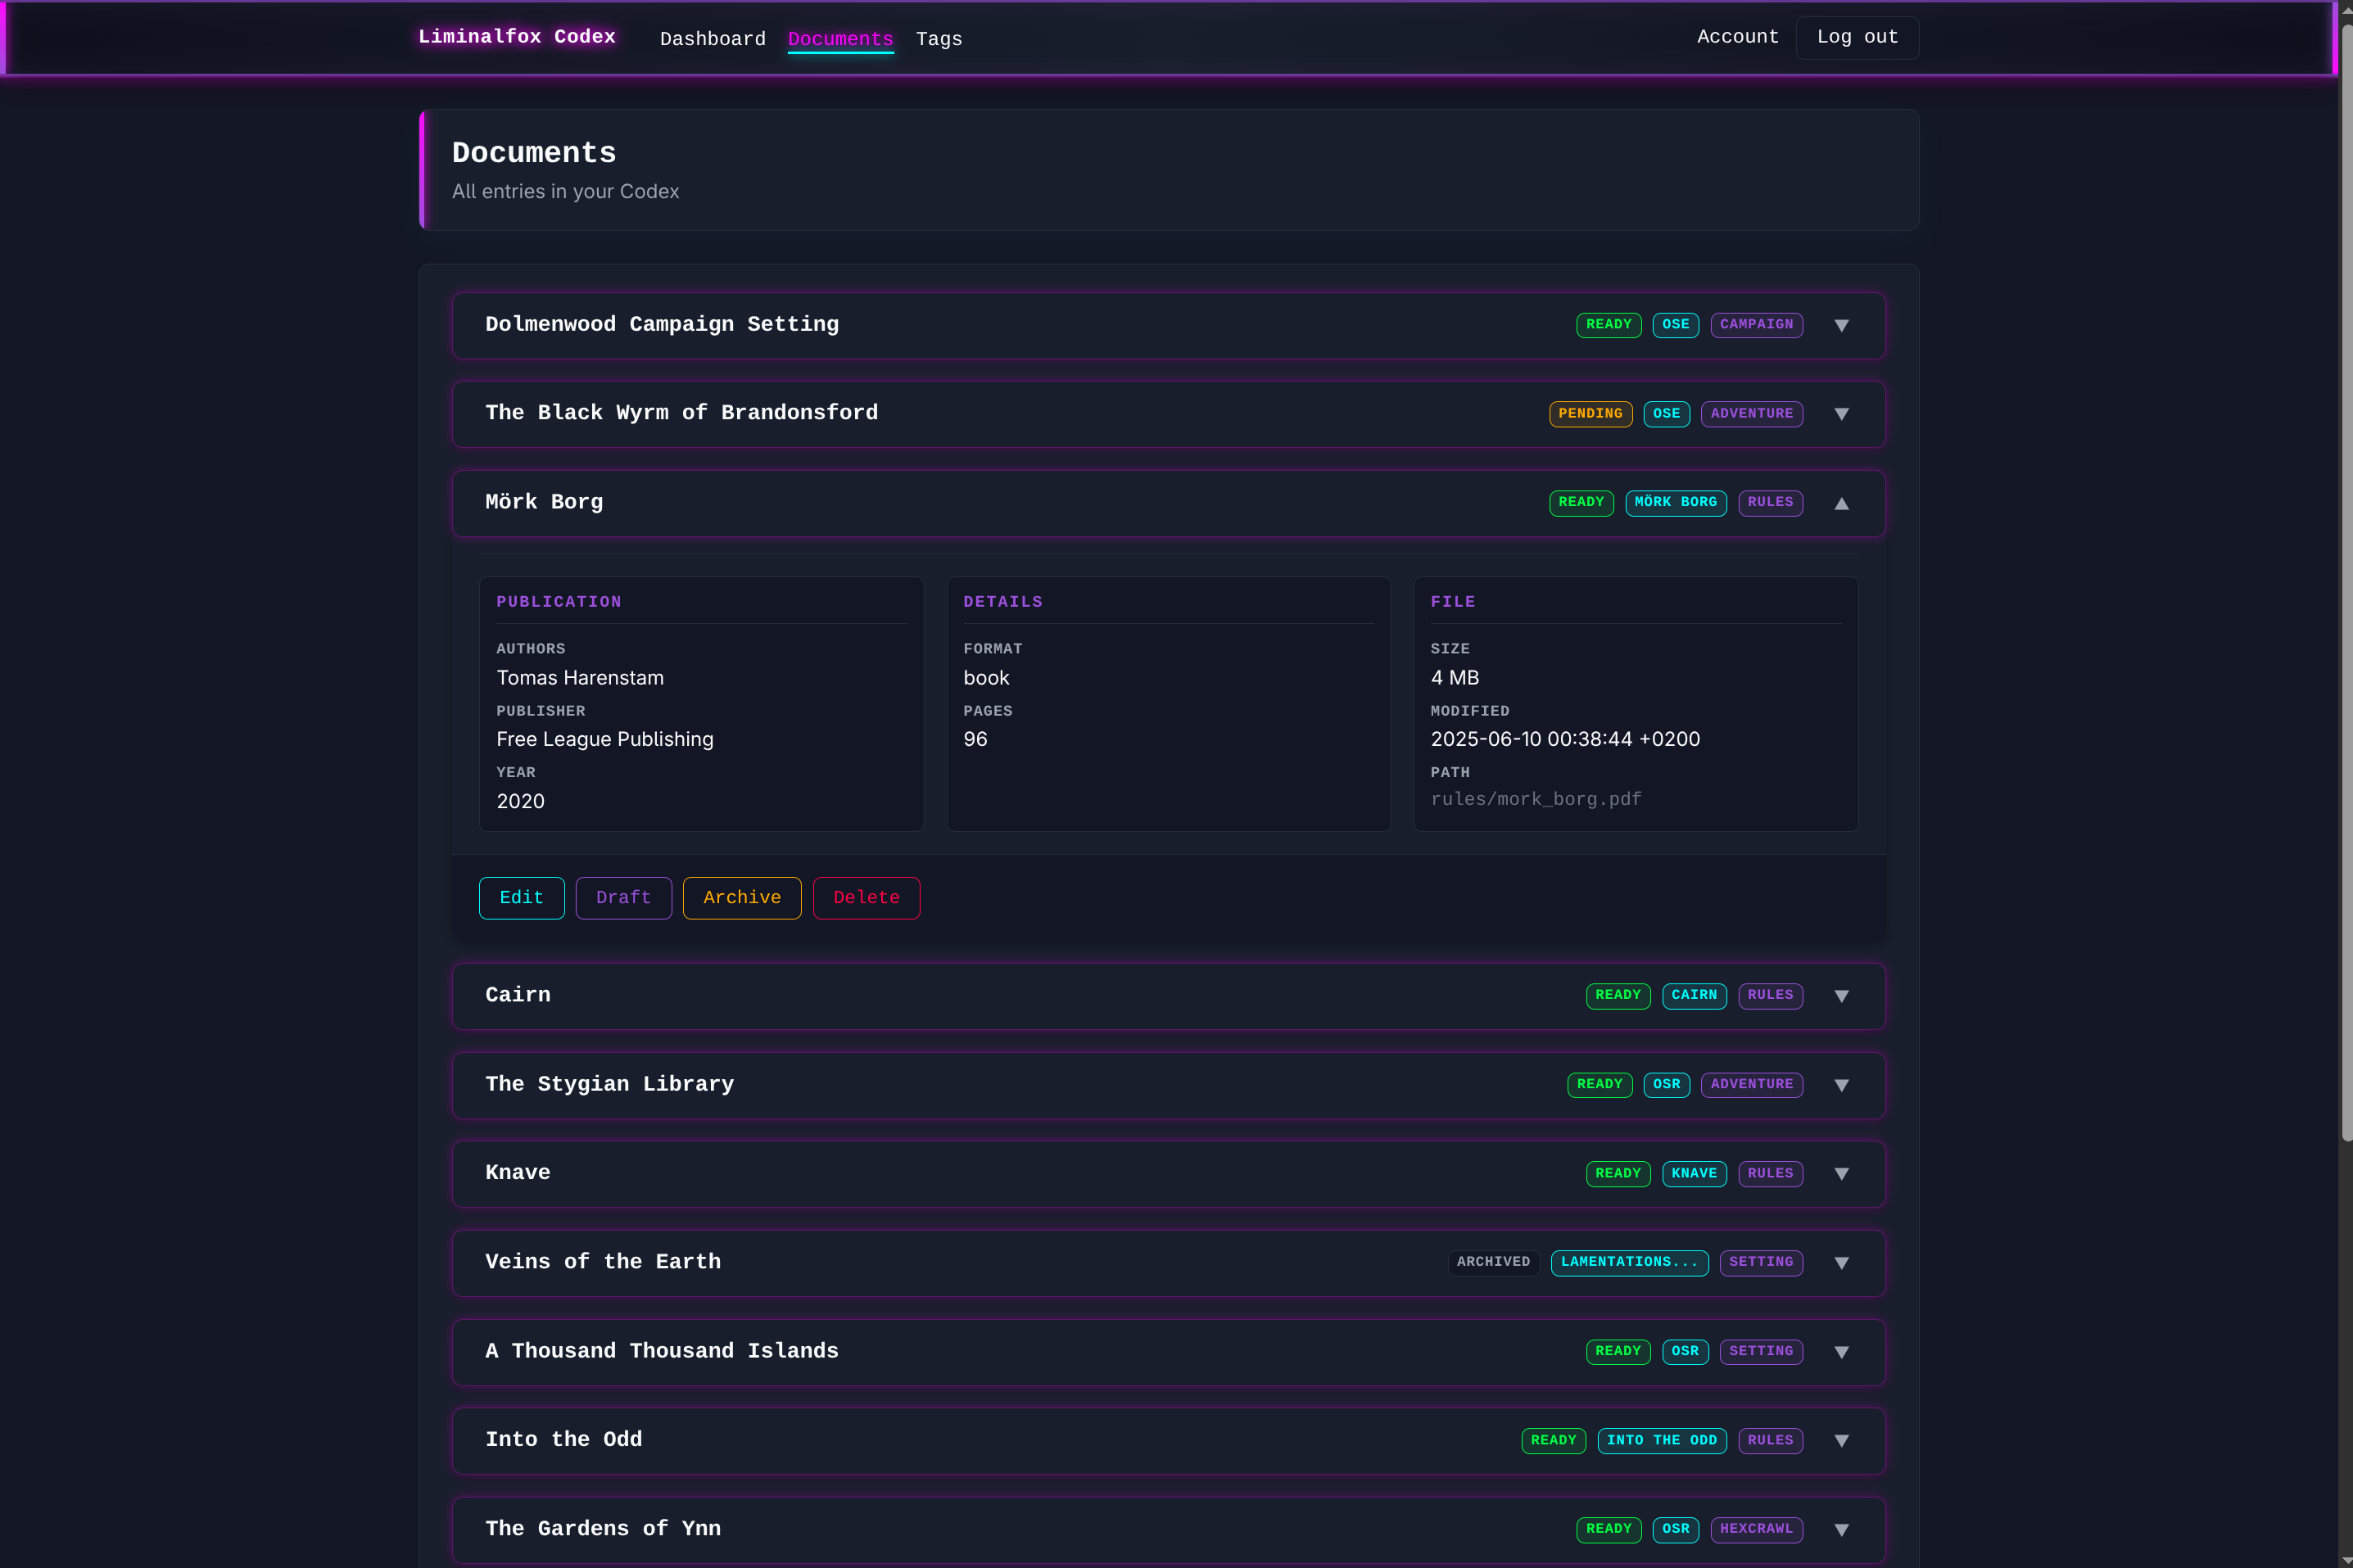Expand the Knave entry arrow

(x=1841, y=1174)
